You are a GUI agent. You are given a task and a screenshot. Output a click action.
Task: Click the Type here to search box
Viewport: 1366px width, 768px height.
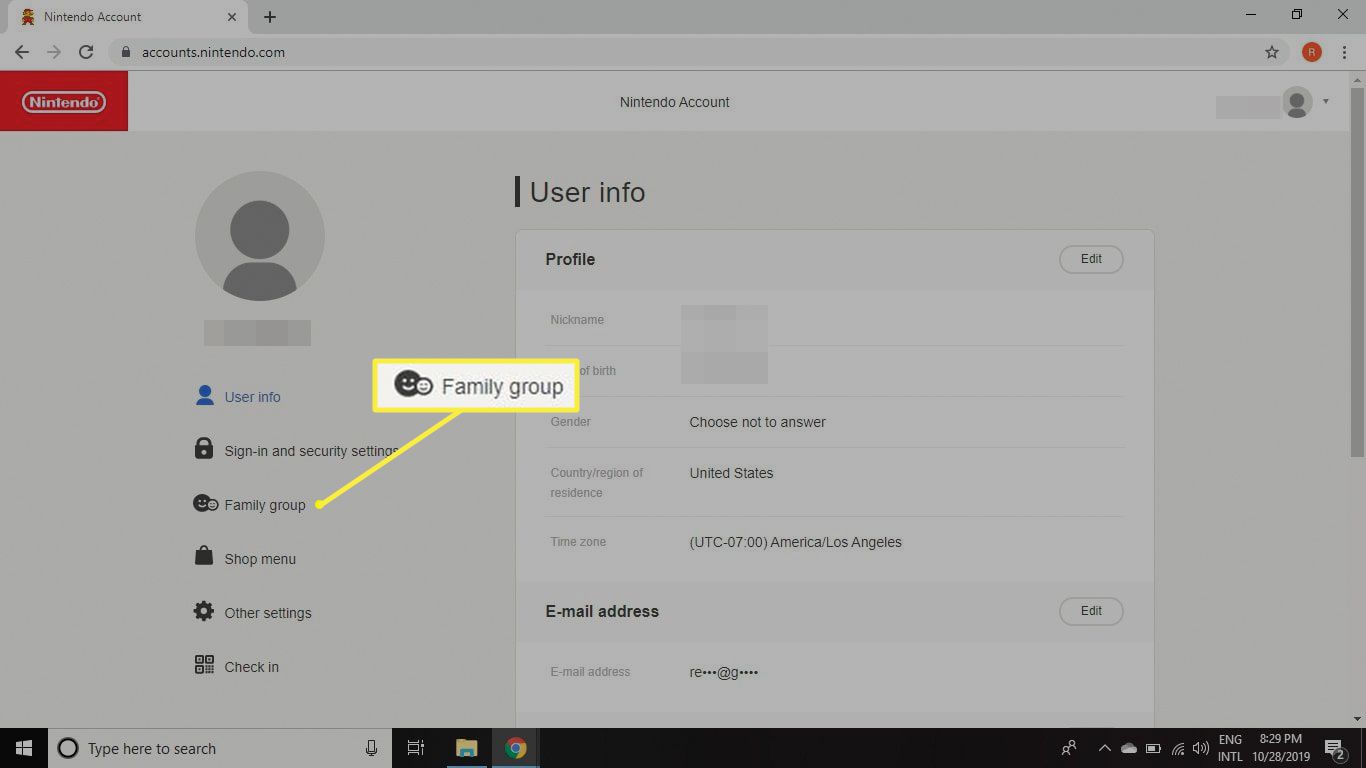point(220,748)
